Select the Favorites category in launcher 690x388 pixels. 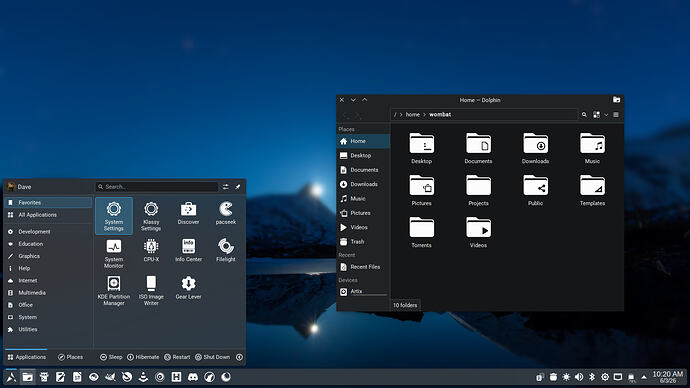point(48,203)
